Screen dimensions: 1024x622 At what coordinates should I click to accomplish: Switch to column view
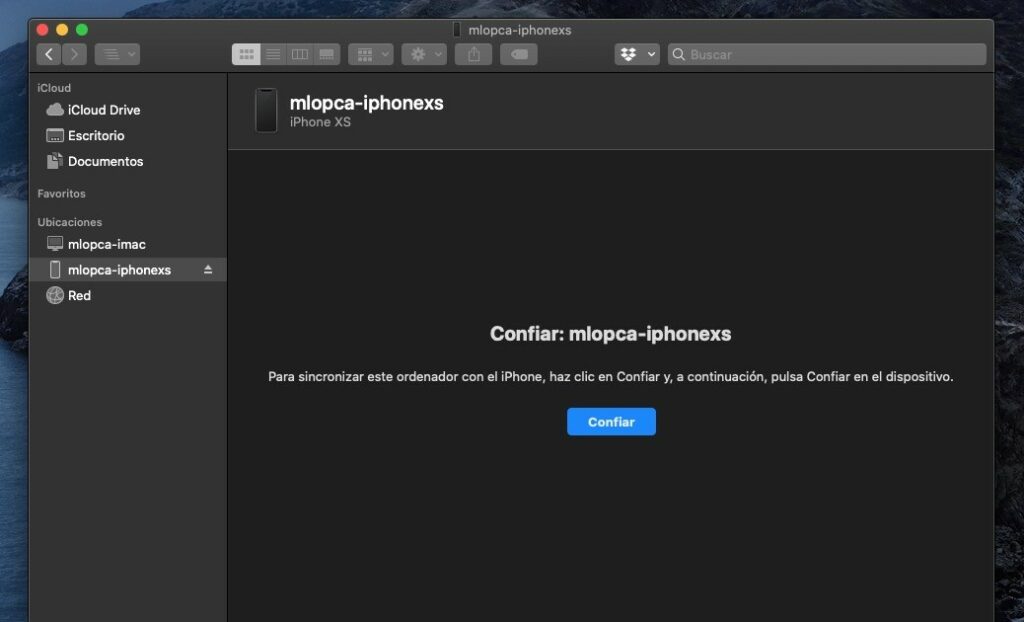[x=300, y=54]
